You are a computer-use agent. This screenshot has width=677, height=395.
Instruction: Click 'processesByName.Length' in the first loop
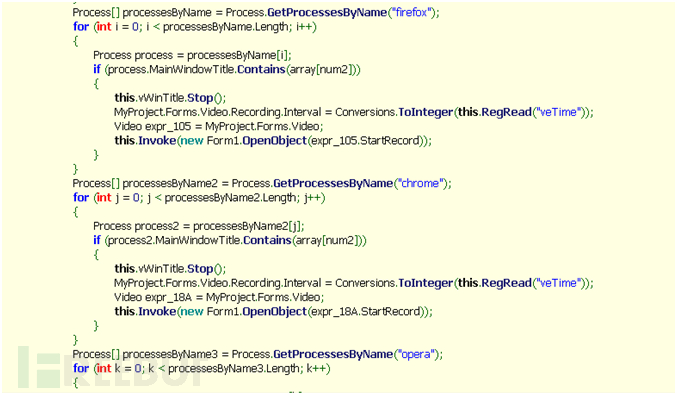click(226, 27)
